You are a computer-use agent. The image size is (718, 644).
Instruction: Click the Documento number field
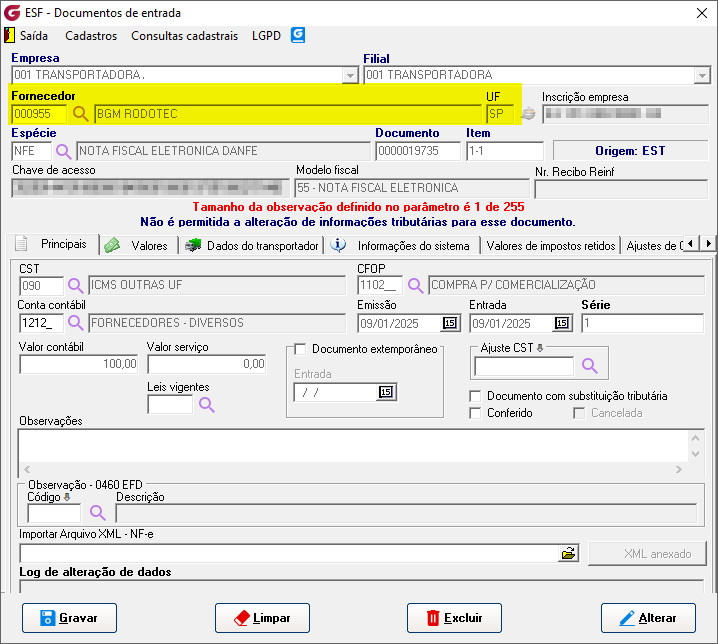tap(418, 151)
